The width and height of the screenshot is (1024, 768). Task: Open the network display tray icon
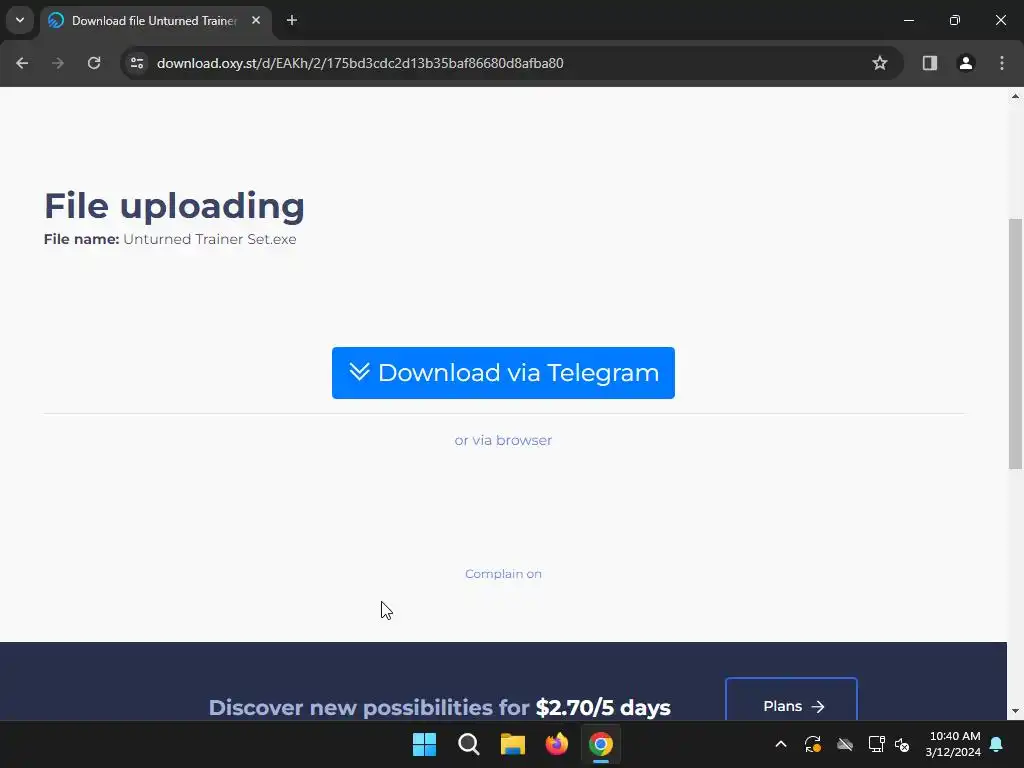coord(876,744)
